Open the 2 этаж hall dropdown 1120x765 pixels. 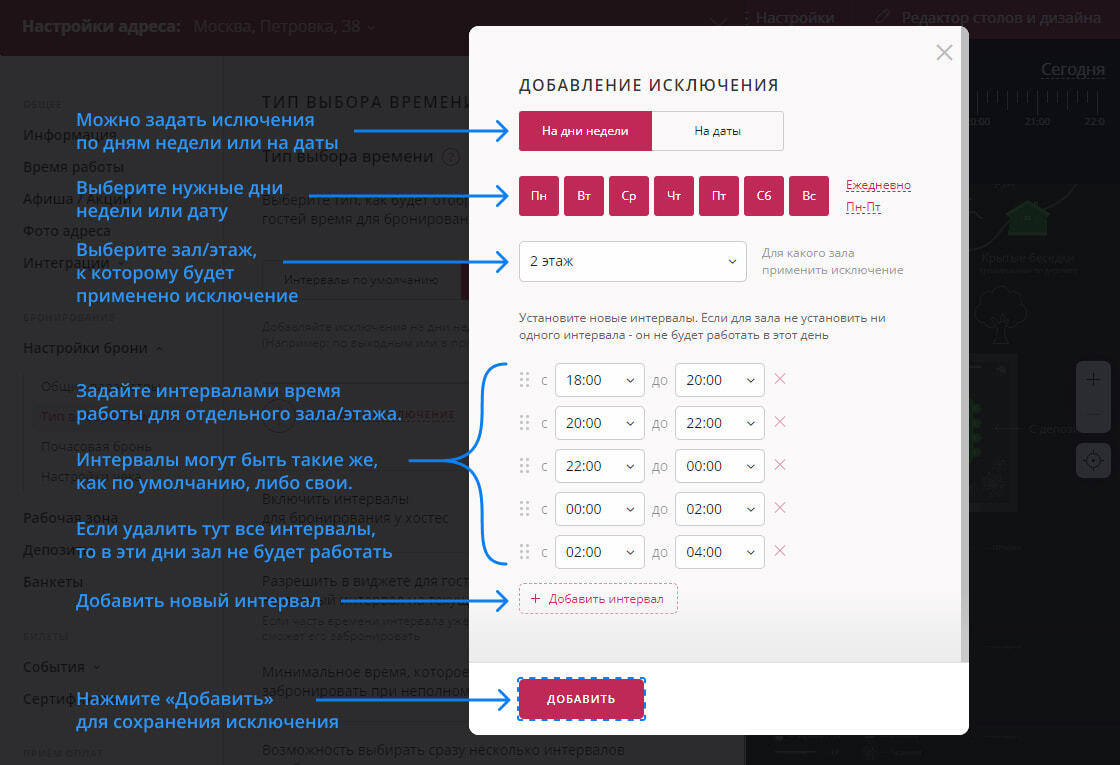[632, 261]
